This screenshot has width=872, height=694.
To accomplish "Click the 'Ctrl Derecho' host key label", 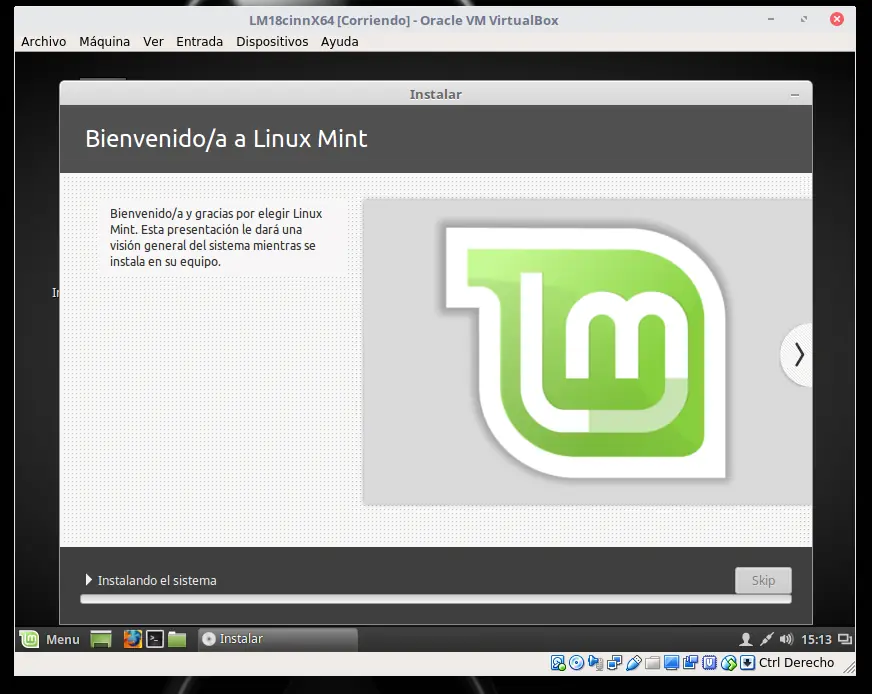I will click(796, 663).
